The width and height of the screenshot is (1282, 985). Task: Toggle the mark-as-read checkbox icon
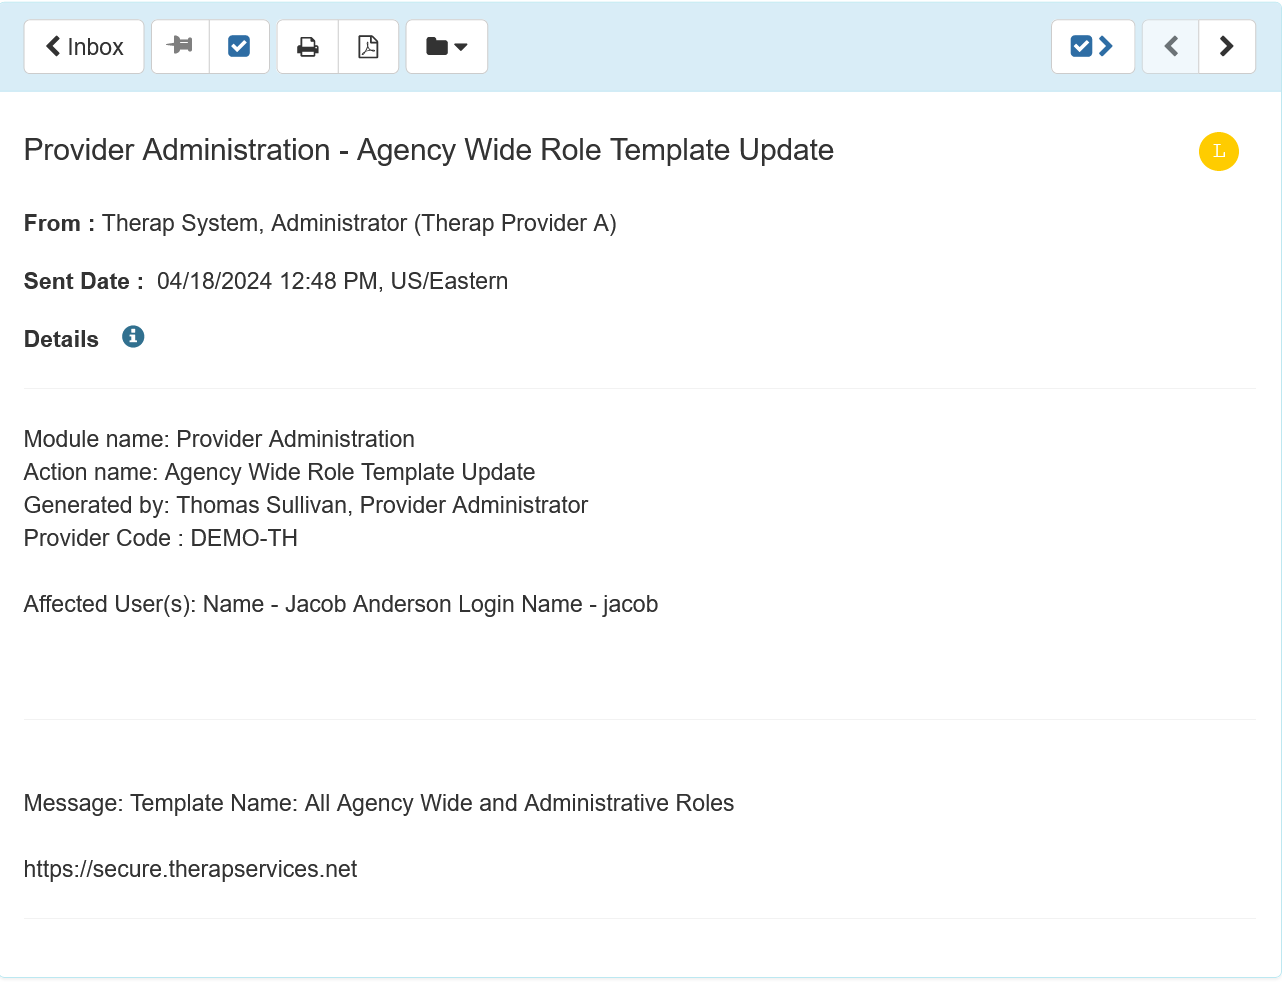pos(239,47)
